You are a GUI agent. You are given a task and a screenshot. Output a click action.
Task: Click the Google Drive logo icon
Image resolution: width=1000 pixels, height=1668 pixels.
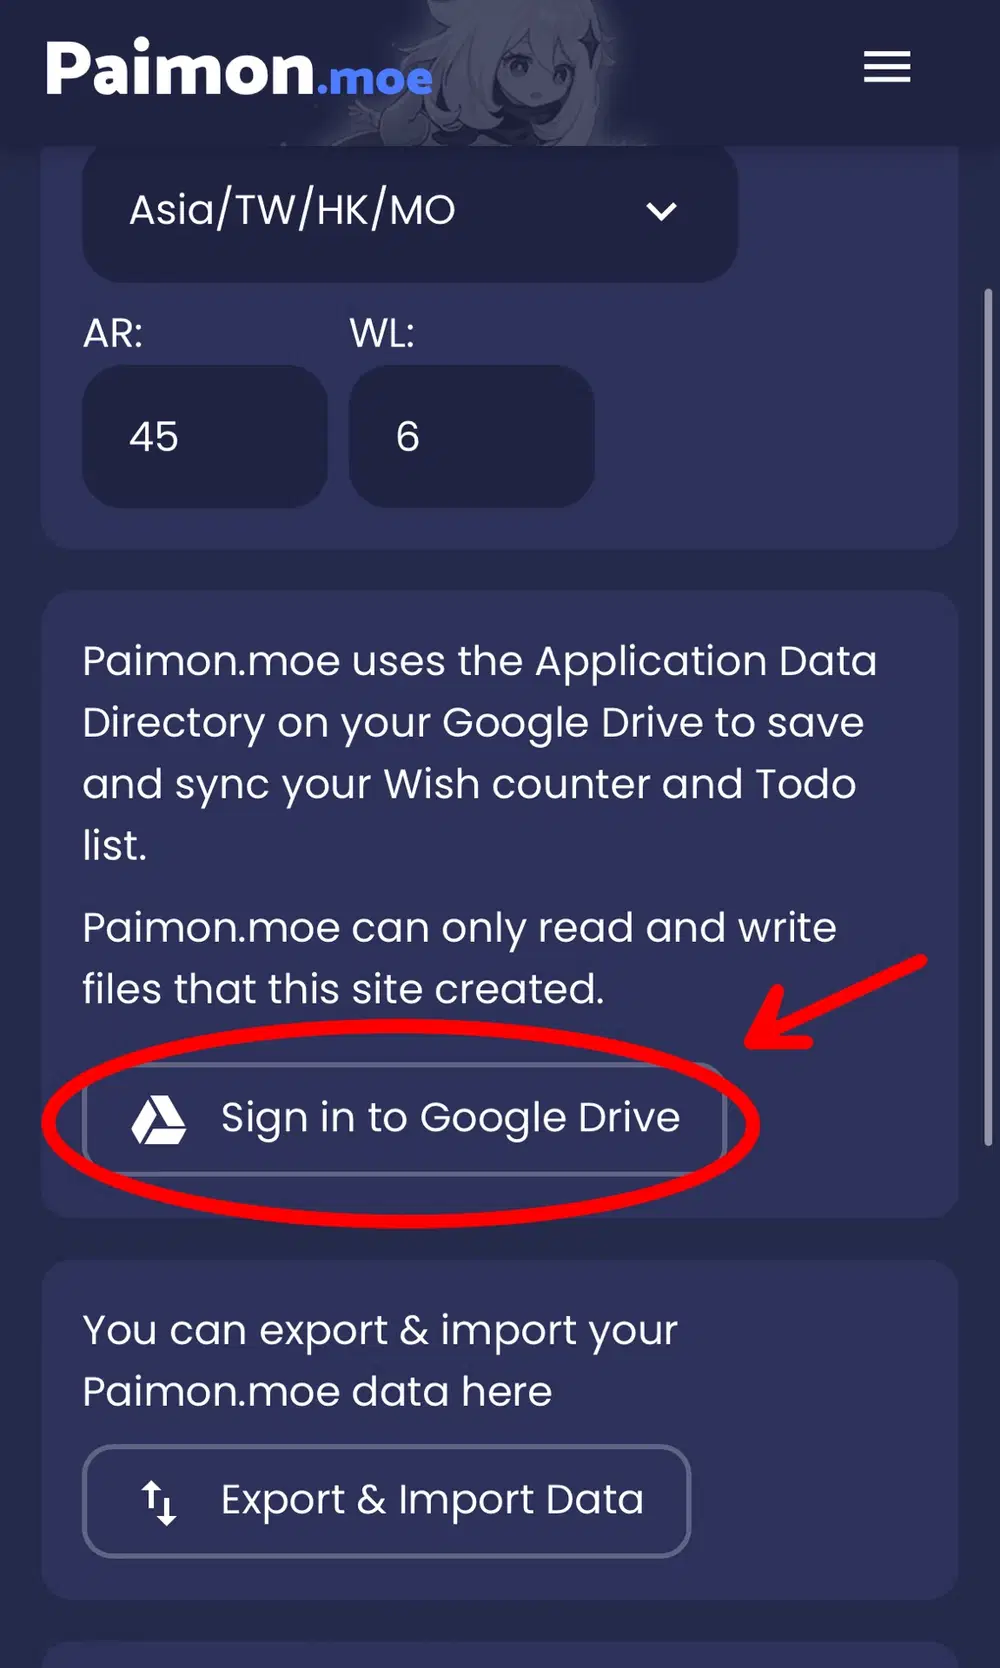click(x=158, y=1119)
